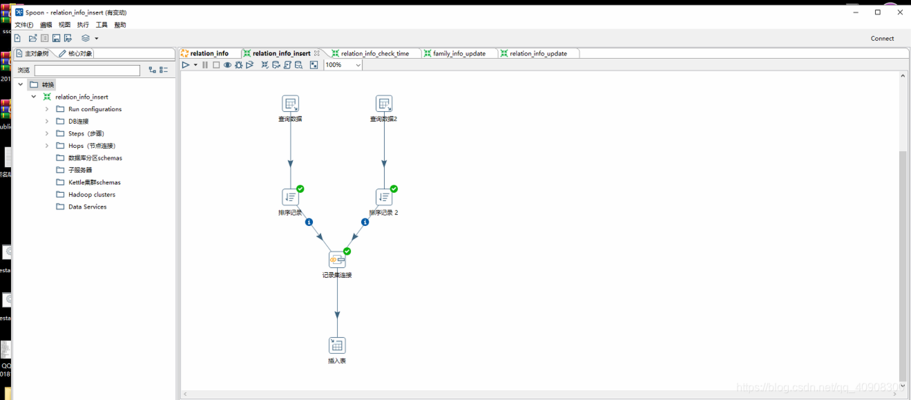Save the current transformation file
Viewport: 911px width, 400px height.
pos(56,38)
